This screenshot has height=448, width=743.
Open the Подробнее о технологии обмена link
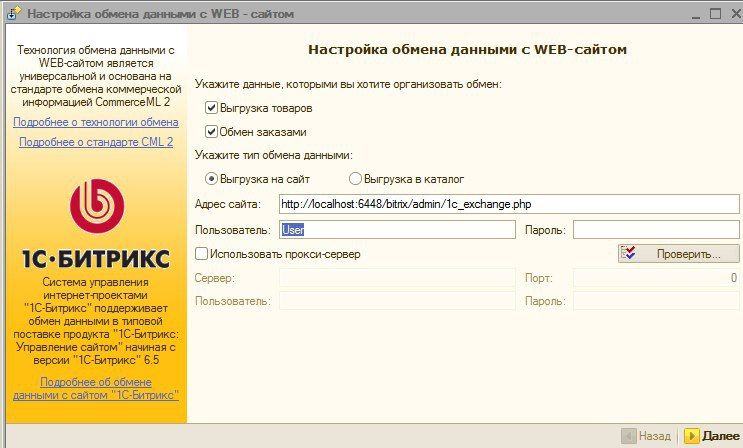coord(96,122)
